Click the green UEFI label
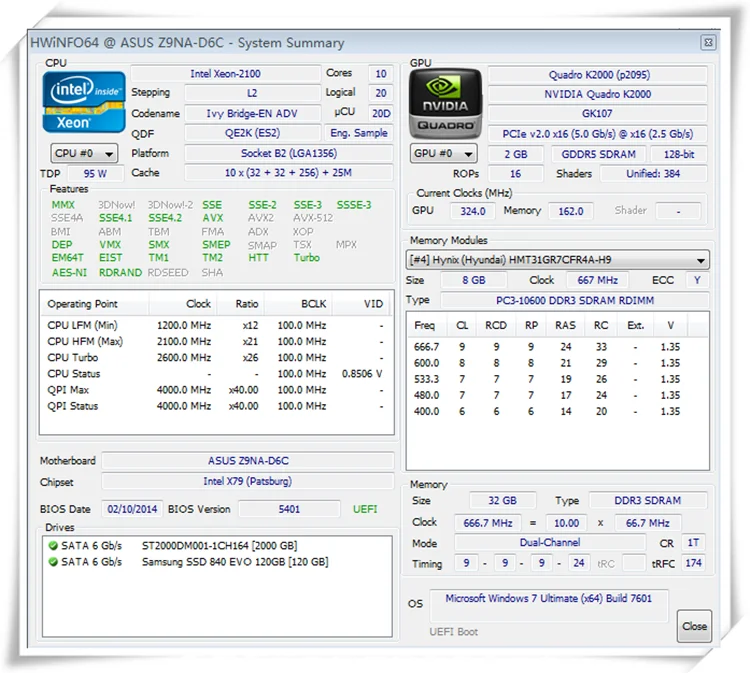The width and height of the screenshot is (750, 673). [x=365, y=509]
